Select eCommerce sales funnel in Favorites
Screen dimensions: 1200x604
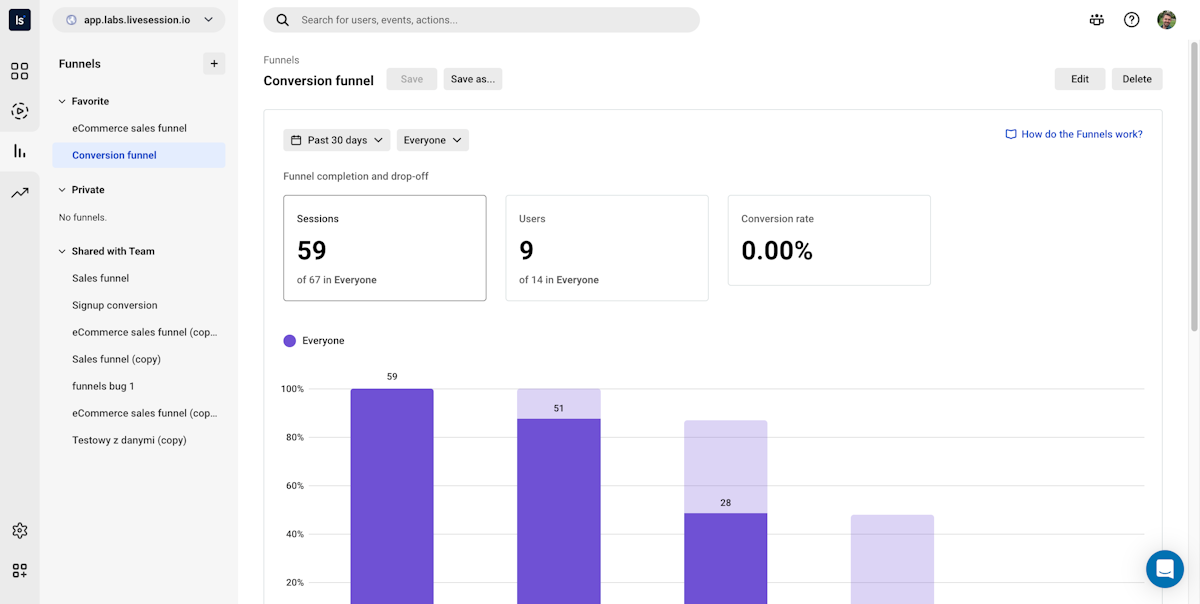tap(129, 128)
